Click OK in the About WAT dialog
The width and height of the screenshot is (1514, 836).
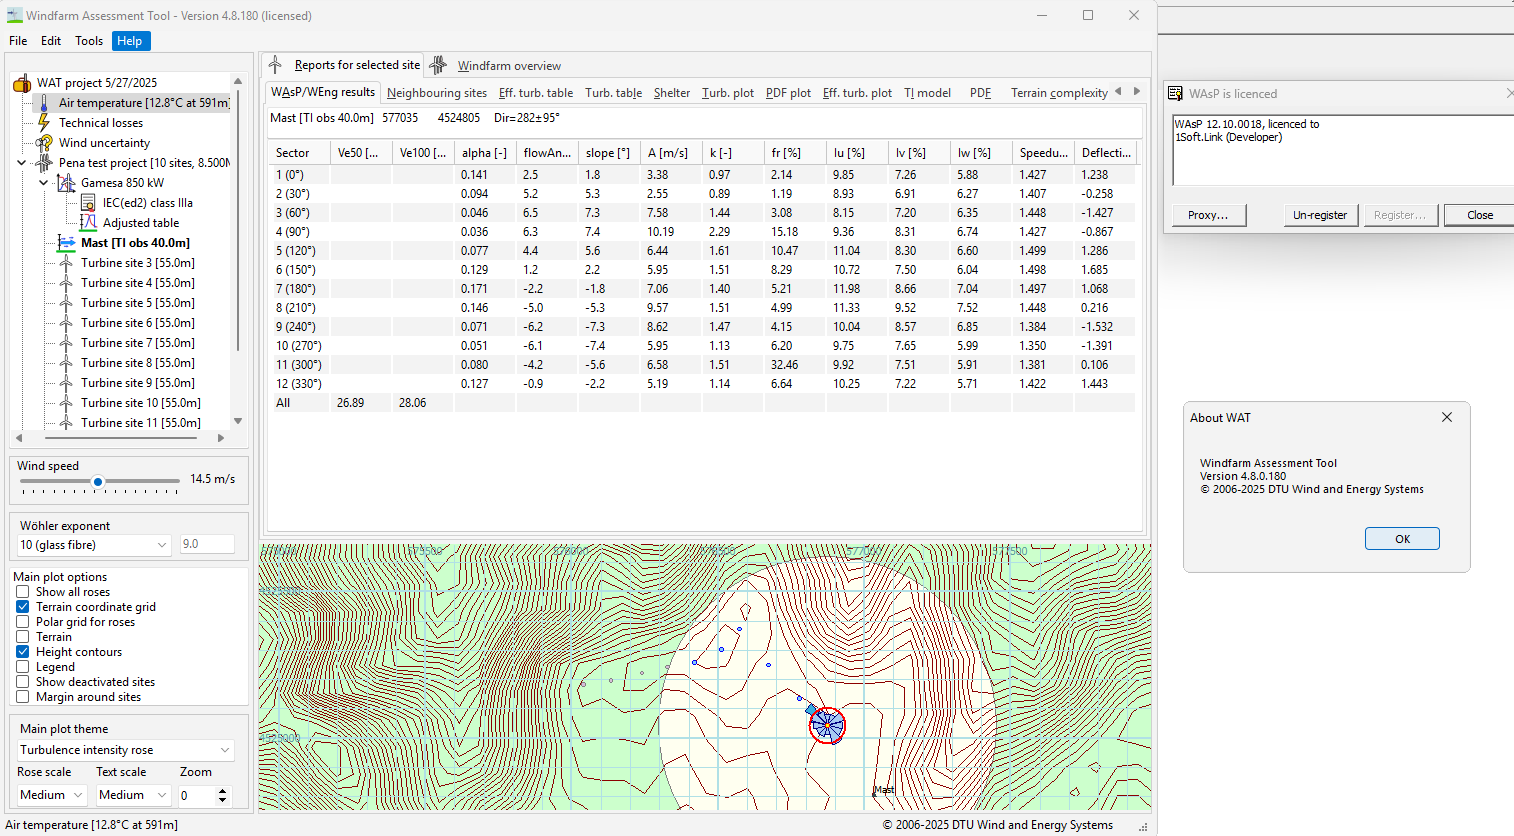click(1402, 539)
